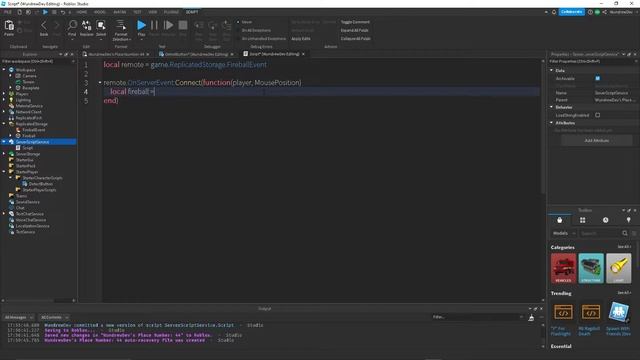The width and height of the screenshot is (640, 360).
Task: Fold the function block on line 3
Action: 100,82
